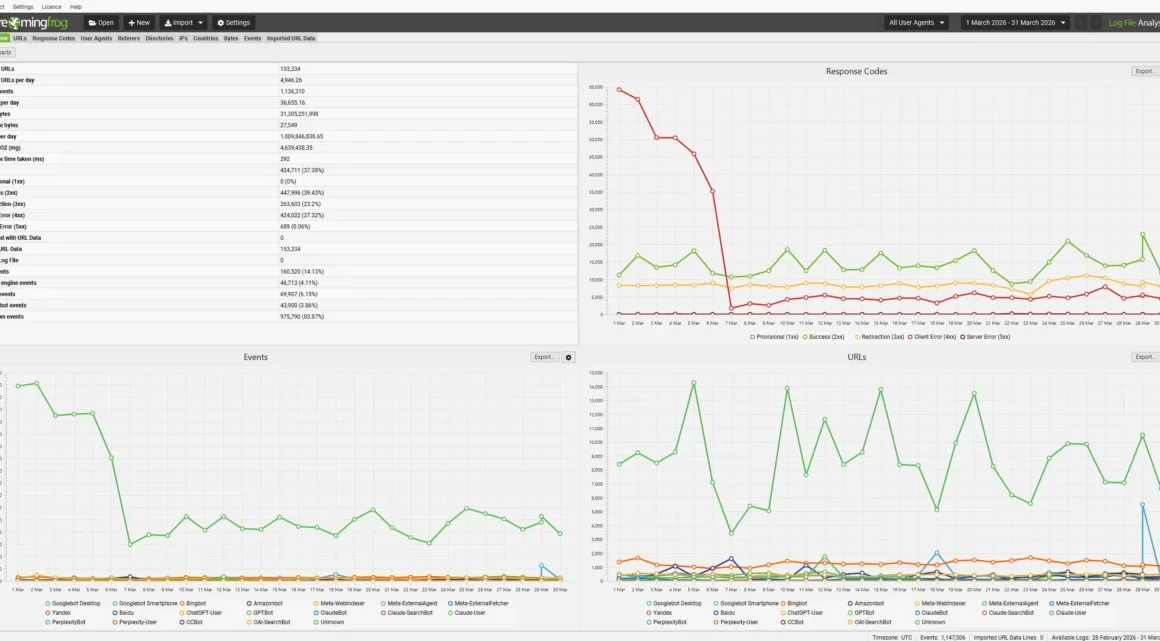Expand the All User Agents dropdown

[917, 23]
